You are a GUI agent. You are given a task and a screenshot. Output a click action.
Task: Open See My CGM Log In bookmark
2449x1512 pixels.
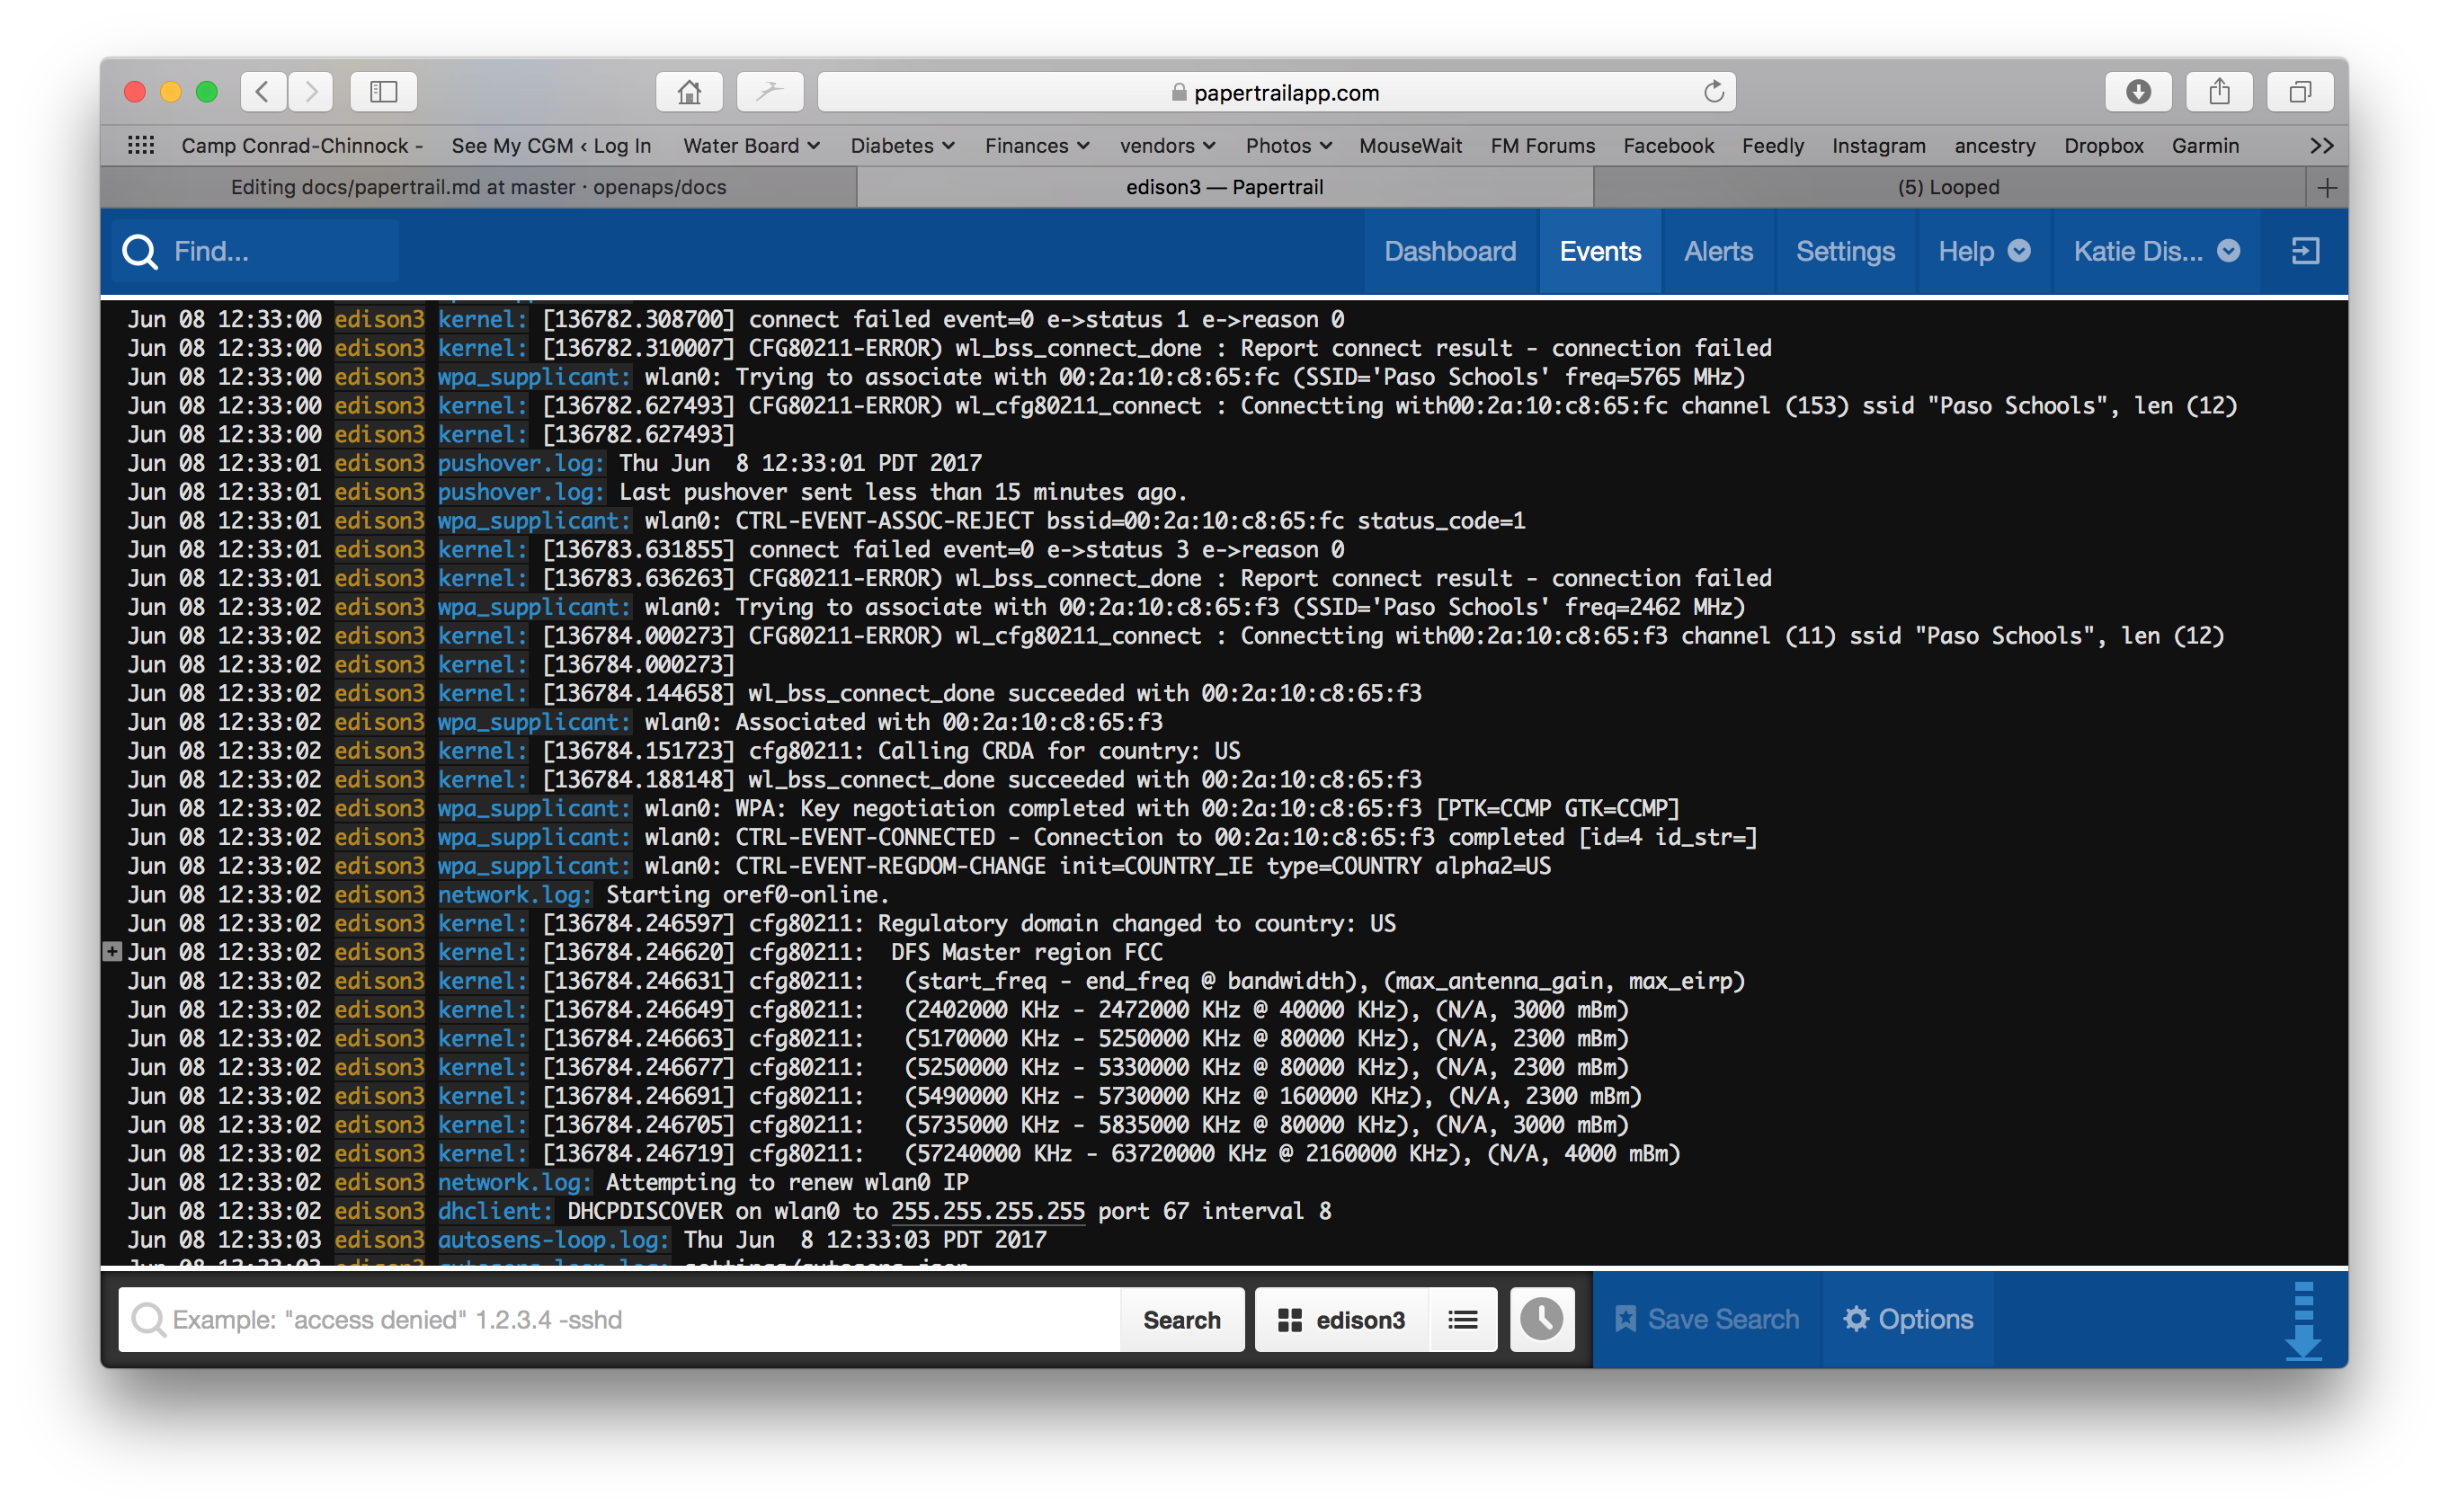pos(551,145)
